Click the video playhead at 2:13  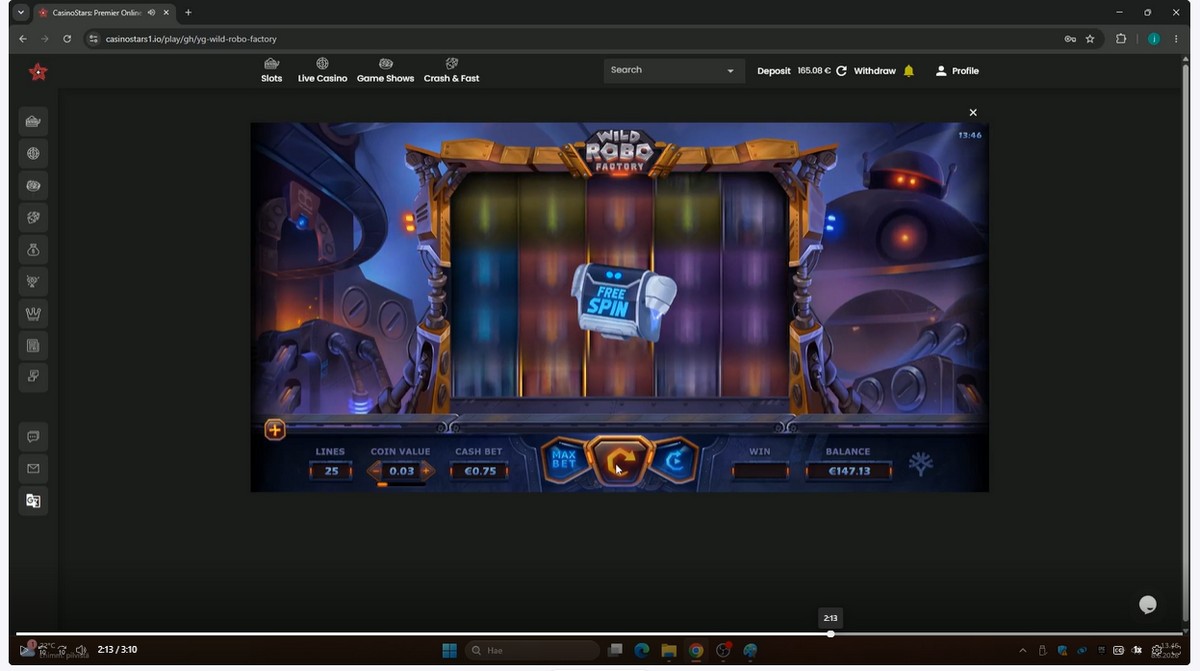830,633
